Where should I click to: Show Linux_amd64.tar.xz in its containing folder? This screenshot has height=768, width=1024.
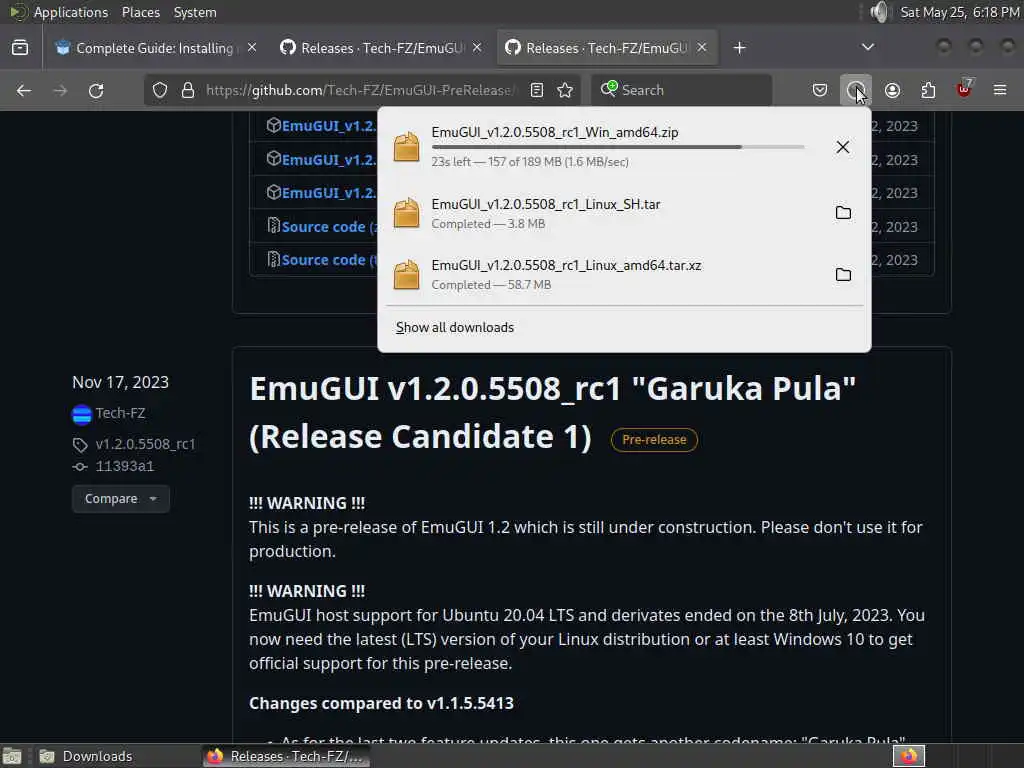pyautogui.click(x=843, y=275)
